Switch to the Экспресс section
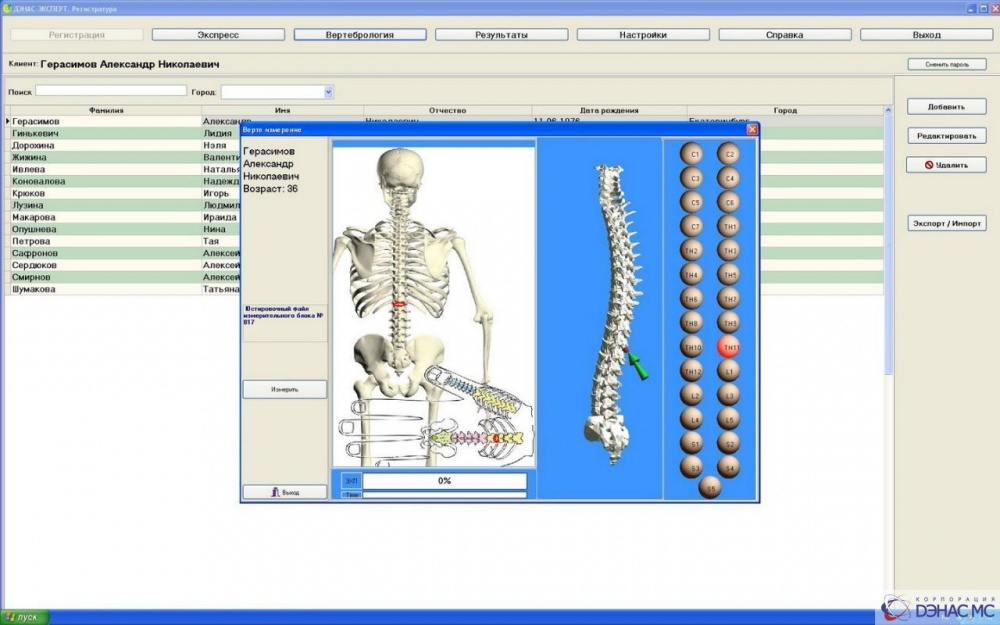Viewport: 1000px width, 625px height. click(218, 35)
